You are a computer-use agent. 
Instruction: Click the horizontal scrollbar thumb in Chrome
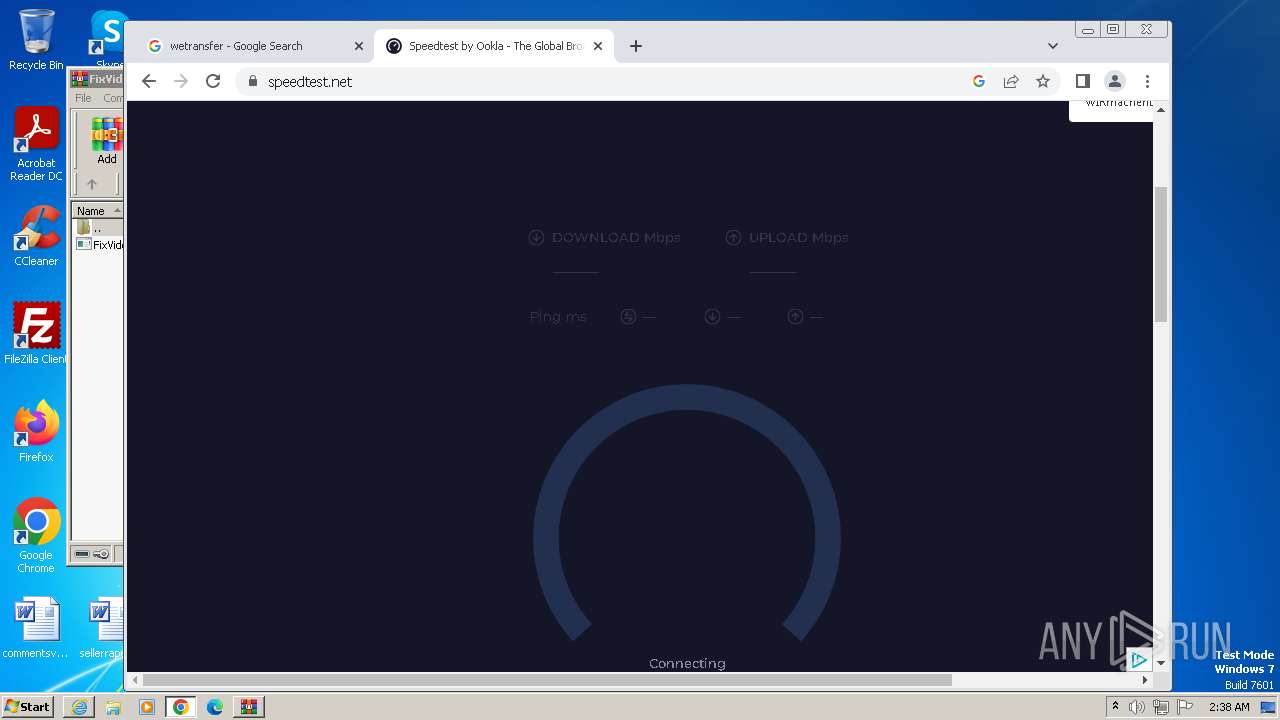pyautogui.click(x=548, y=680)
